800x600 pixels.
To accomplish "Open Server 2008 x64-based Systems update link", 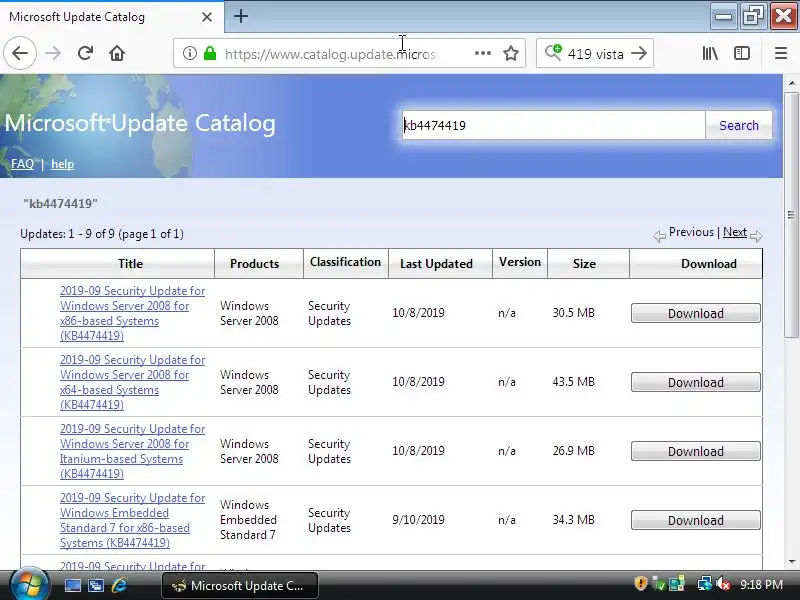I will click(132, 382).
